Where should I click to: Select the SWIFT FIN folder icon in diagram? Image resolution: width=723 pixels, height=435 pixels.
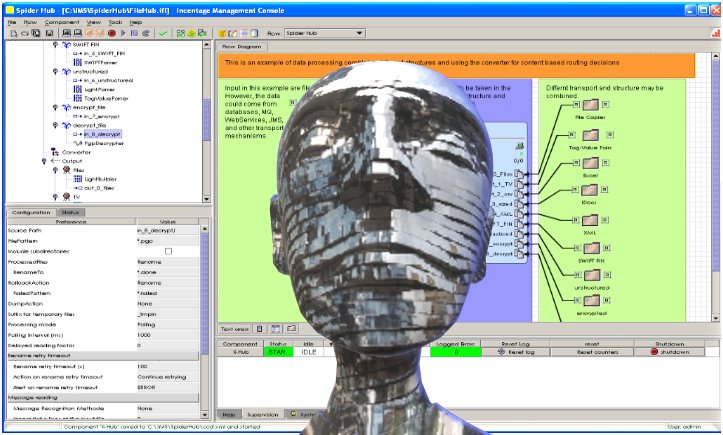click(591, 248)
